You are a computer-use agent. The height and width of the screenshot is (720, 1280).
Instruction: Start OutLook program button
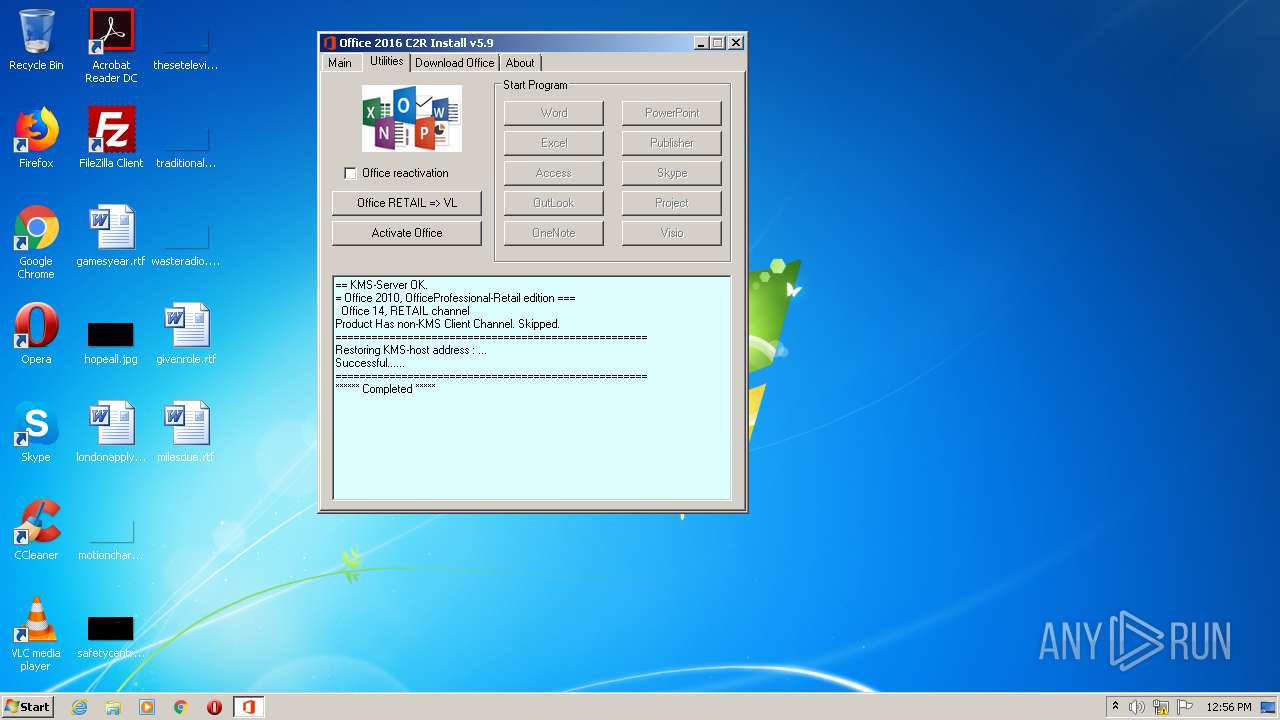click(554, 203)
